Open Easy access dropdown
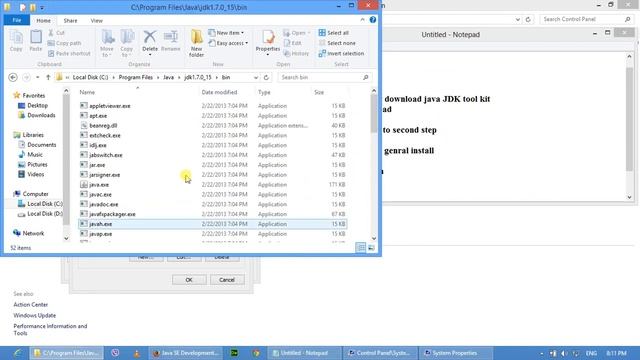This screenshot has height=360, width=640. [x=228, y=43]
